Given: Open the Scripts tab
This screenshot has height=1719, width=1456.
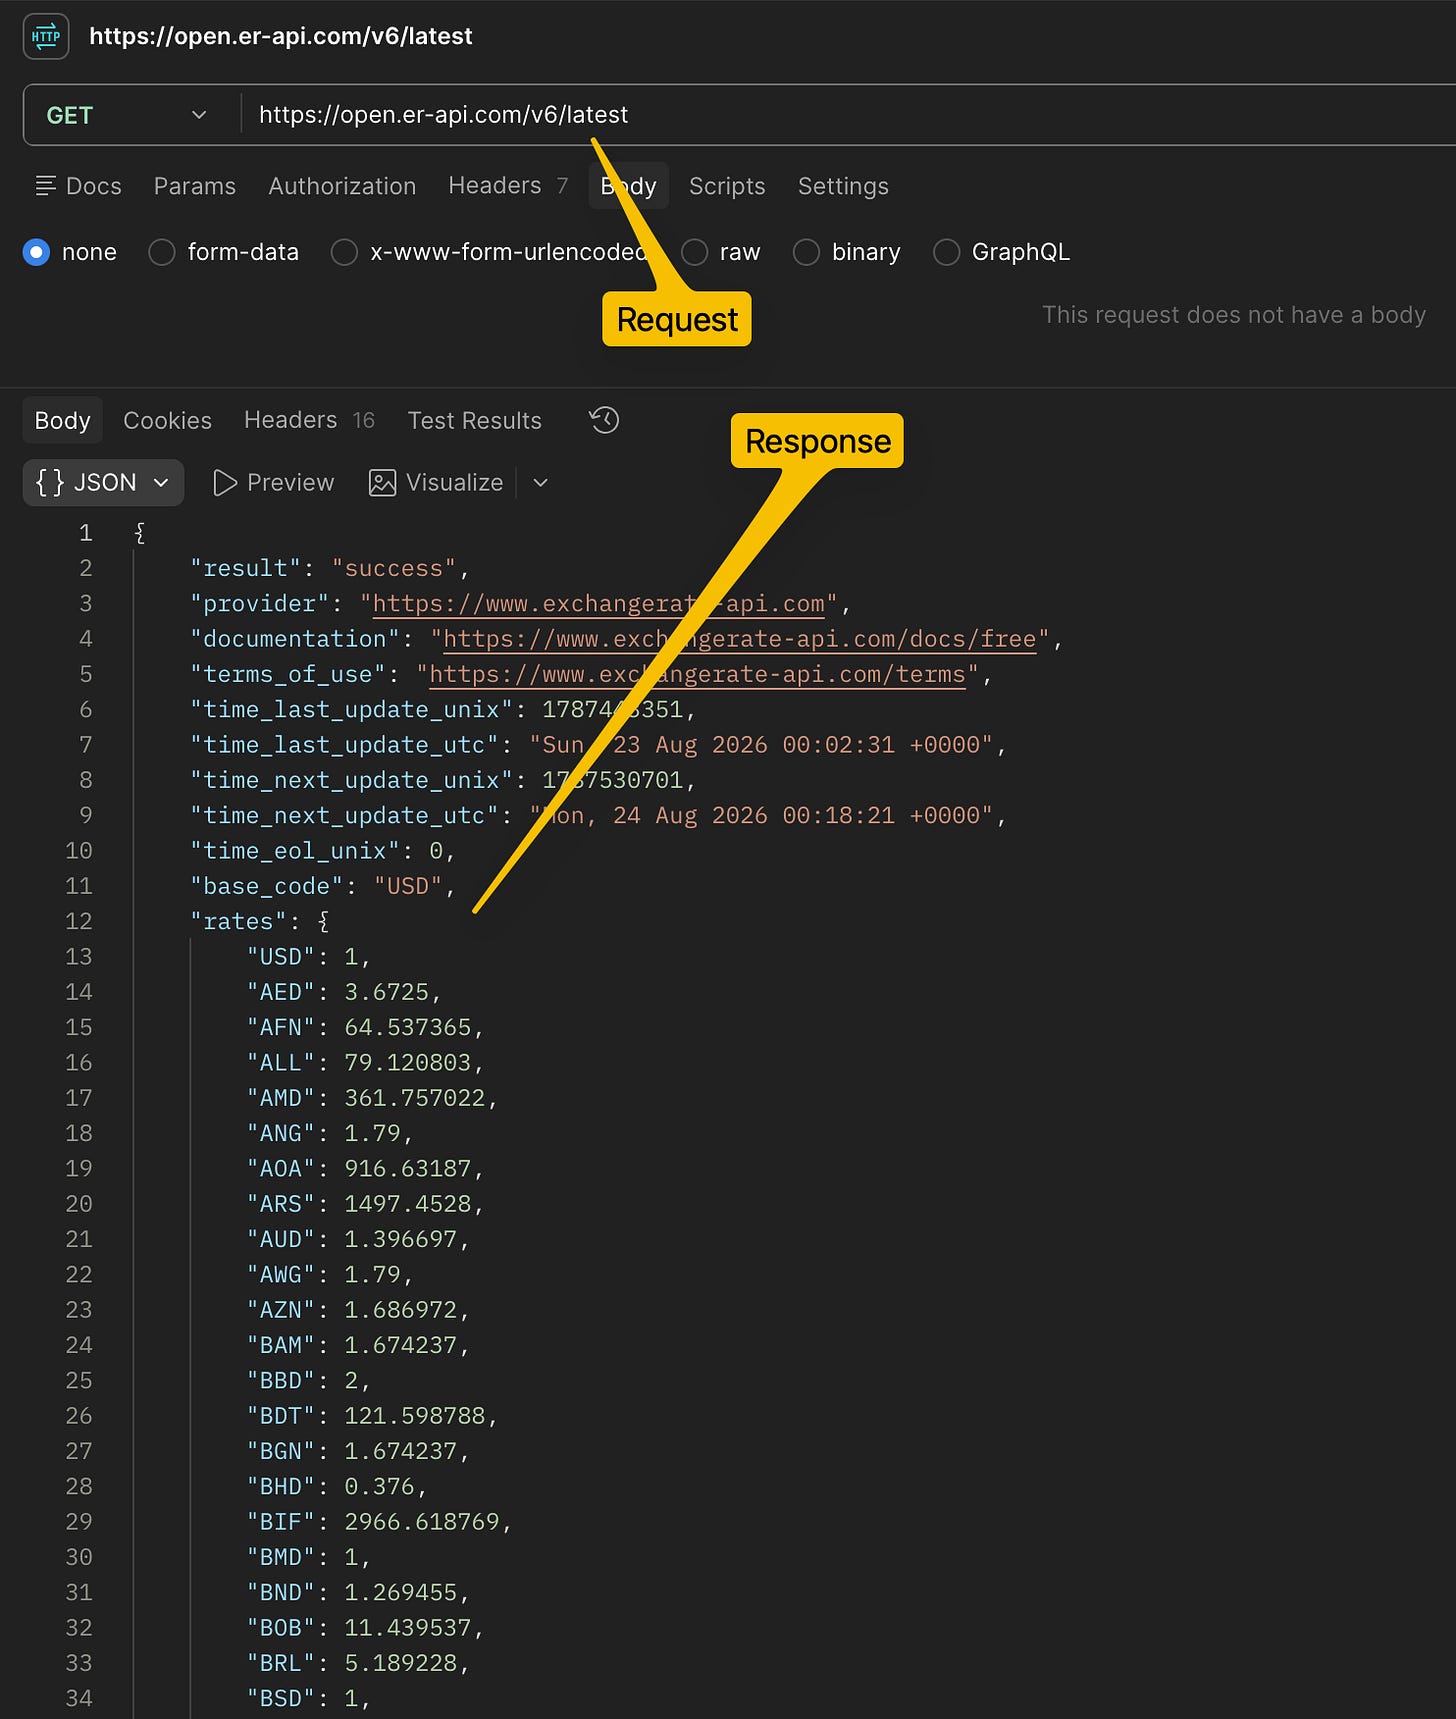Looking at the screenshot, I should [x=727, y=186].
